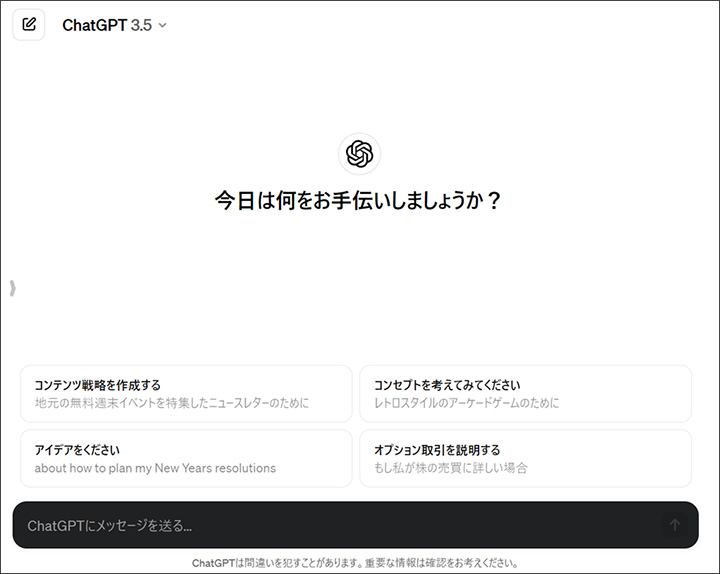
Task: Click the send message arrow button
Action: [675, 525]
